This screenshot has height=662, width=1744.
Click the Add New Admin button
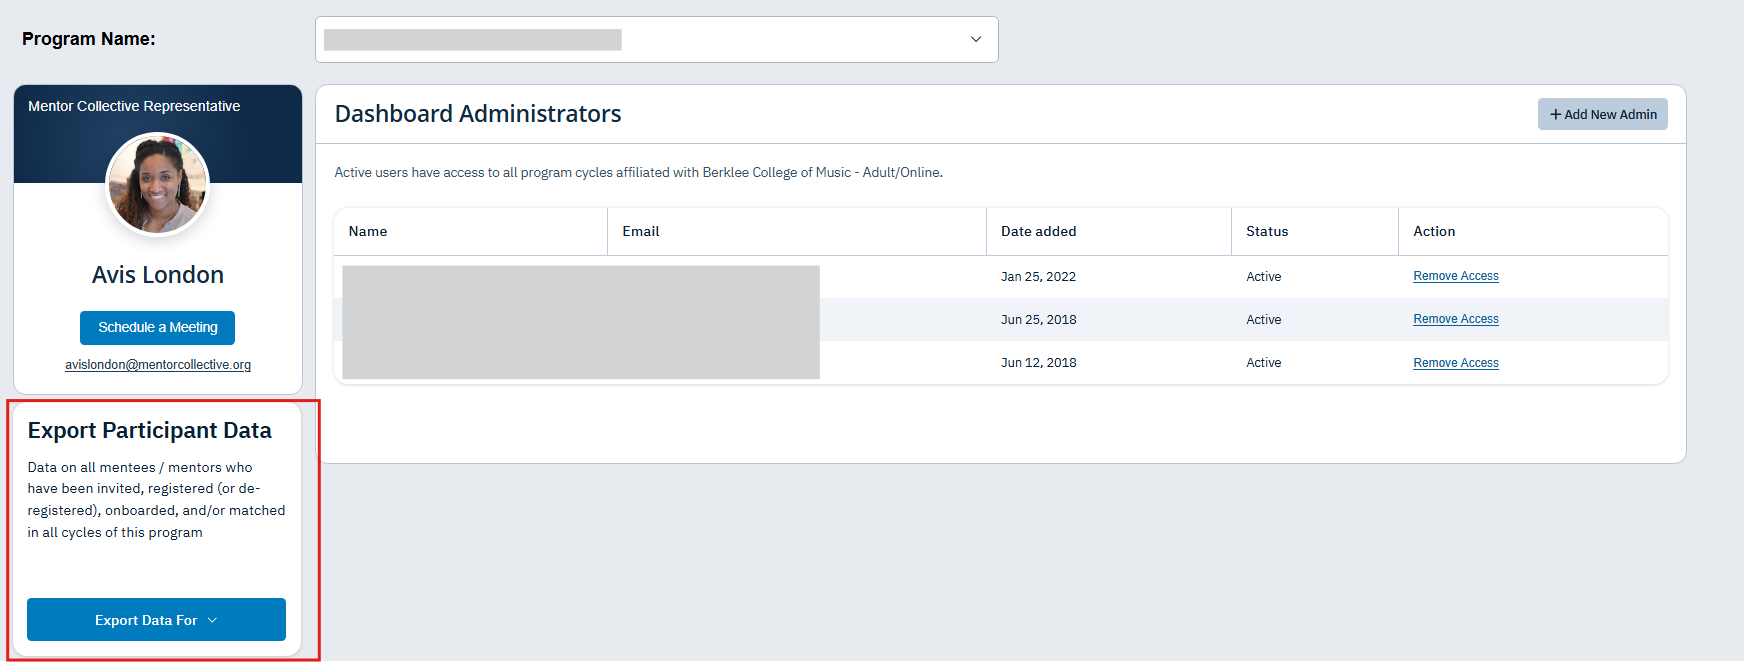[x=1602, y=114]
